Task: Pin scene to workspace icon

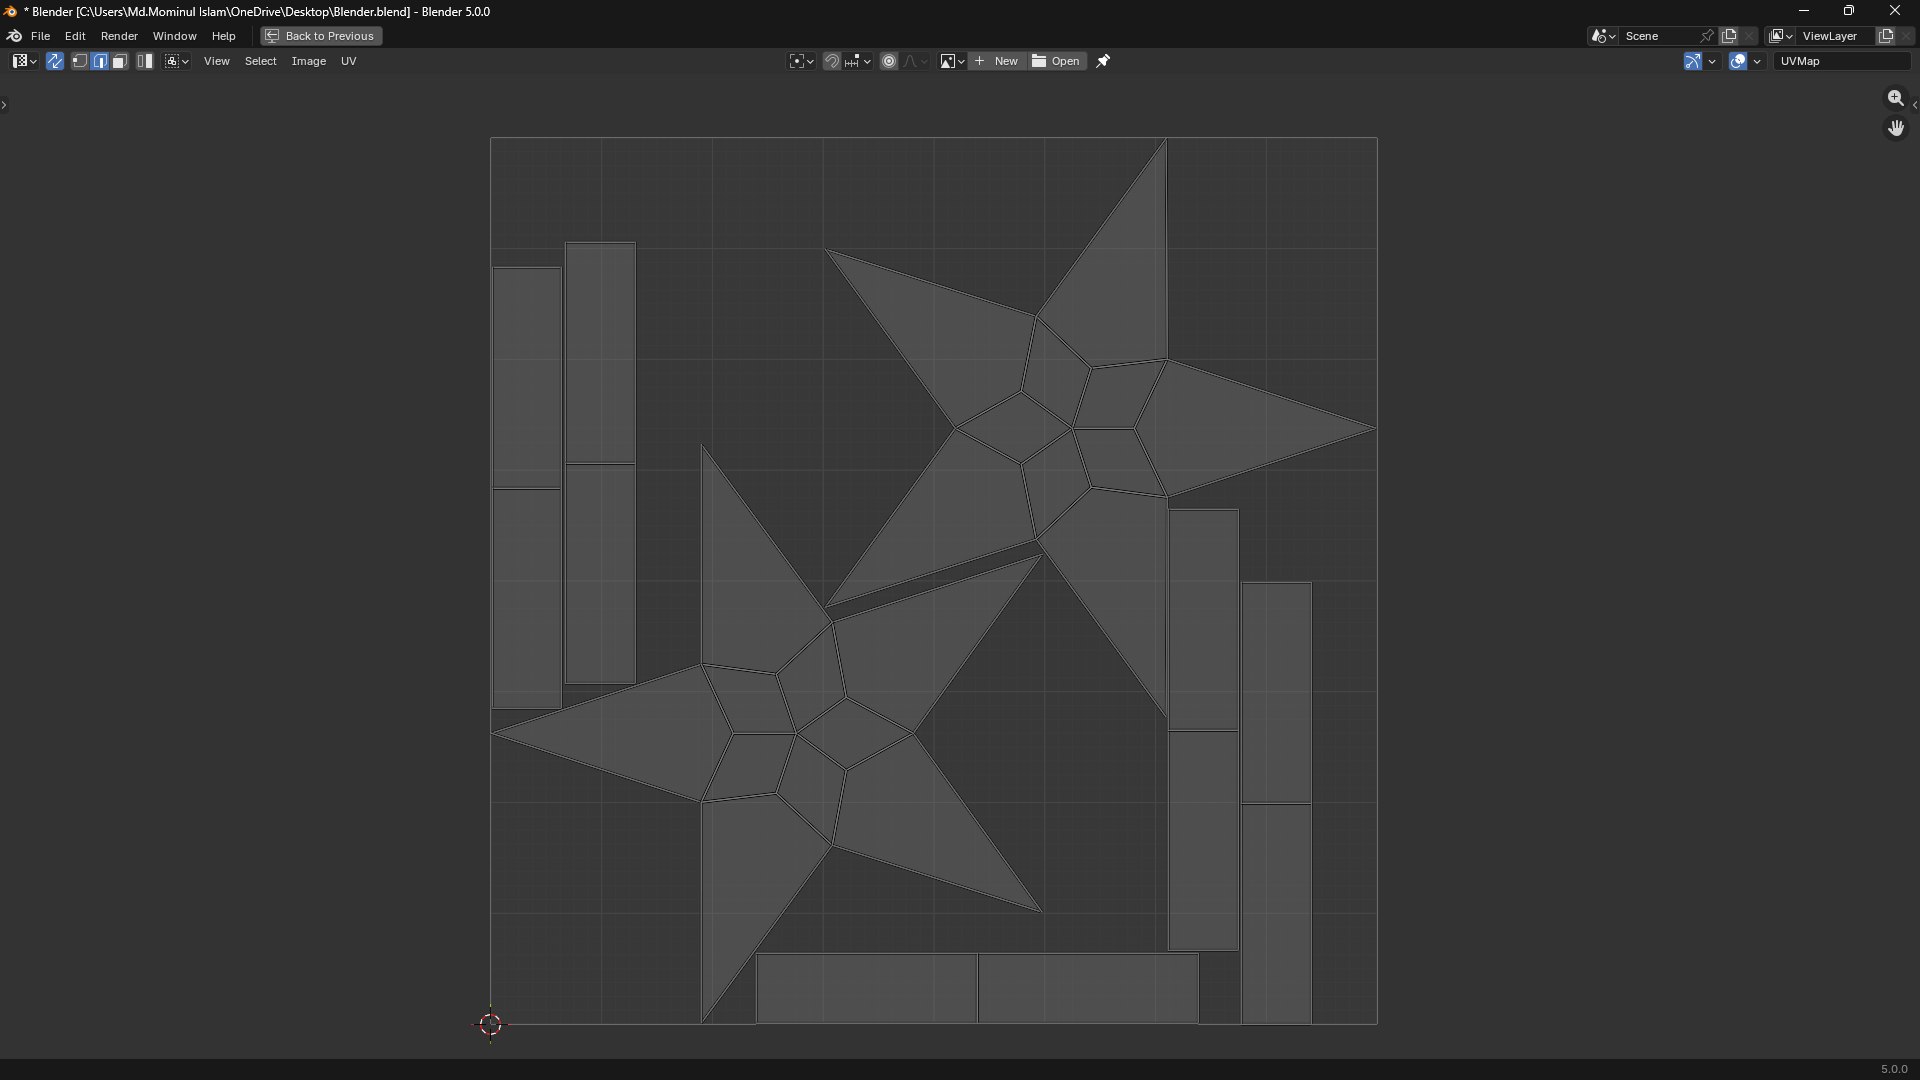Action: click(x=1707, y=36)
